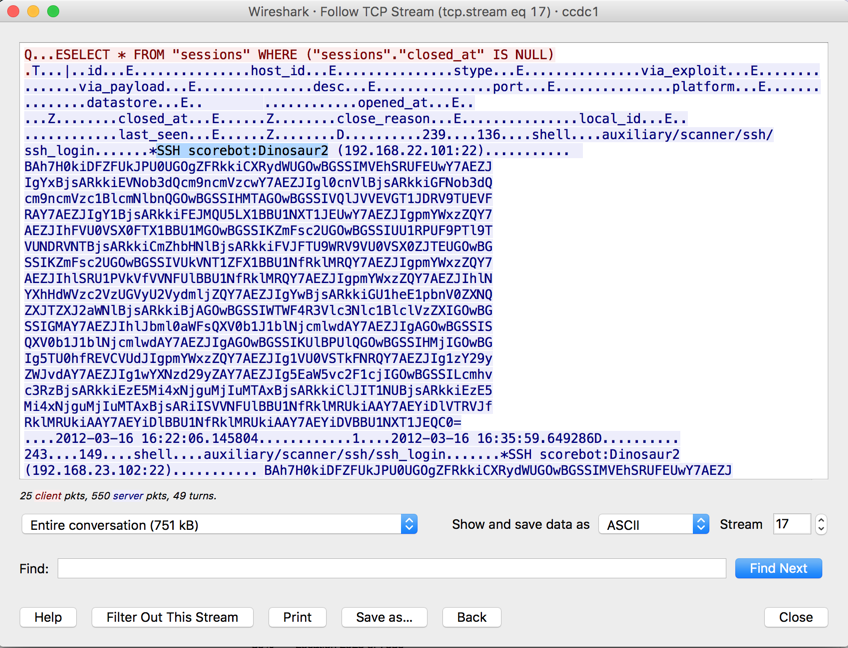Viewport: 848px width, 648px height.
Task: Click the line containing last_seen and auxiliary/scanner/ssh/
Action: pos(399,135)
